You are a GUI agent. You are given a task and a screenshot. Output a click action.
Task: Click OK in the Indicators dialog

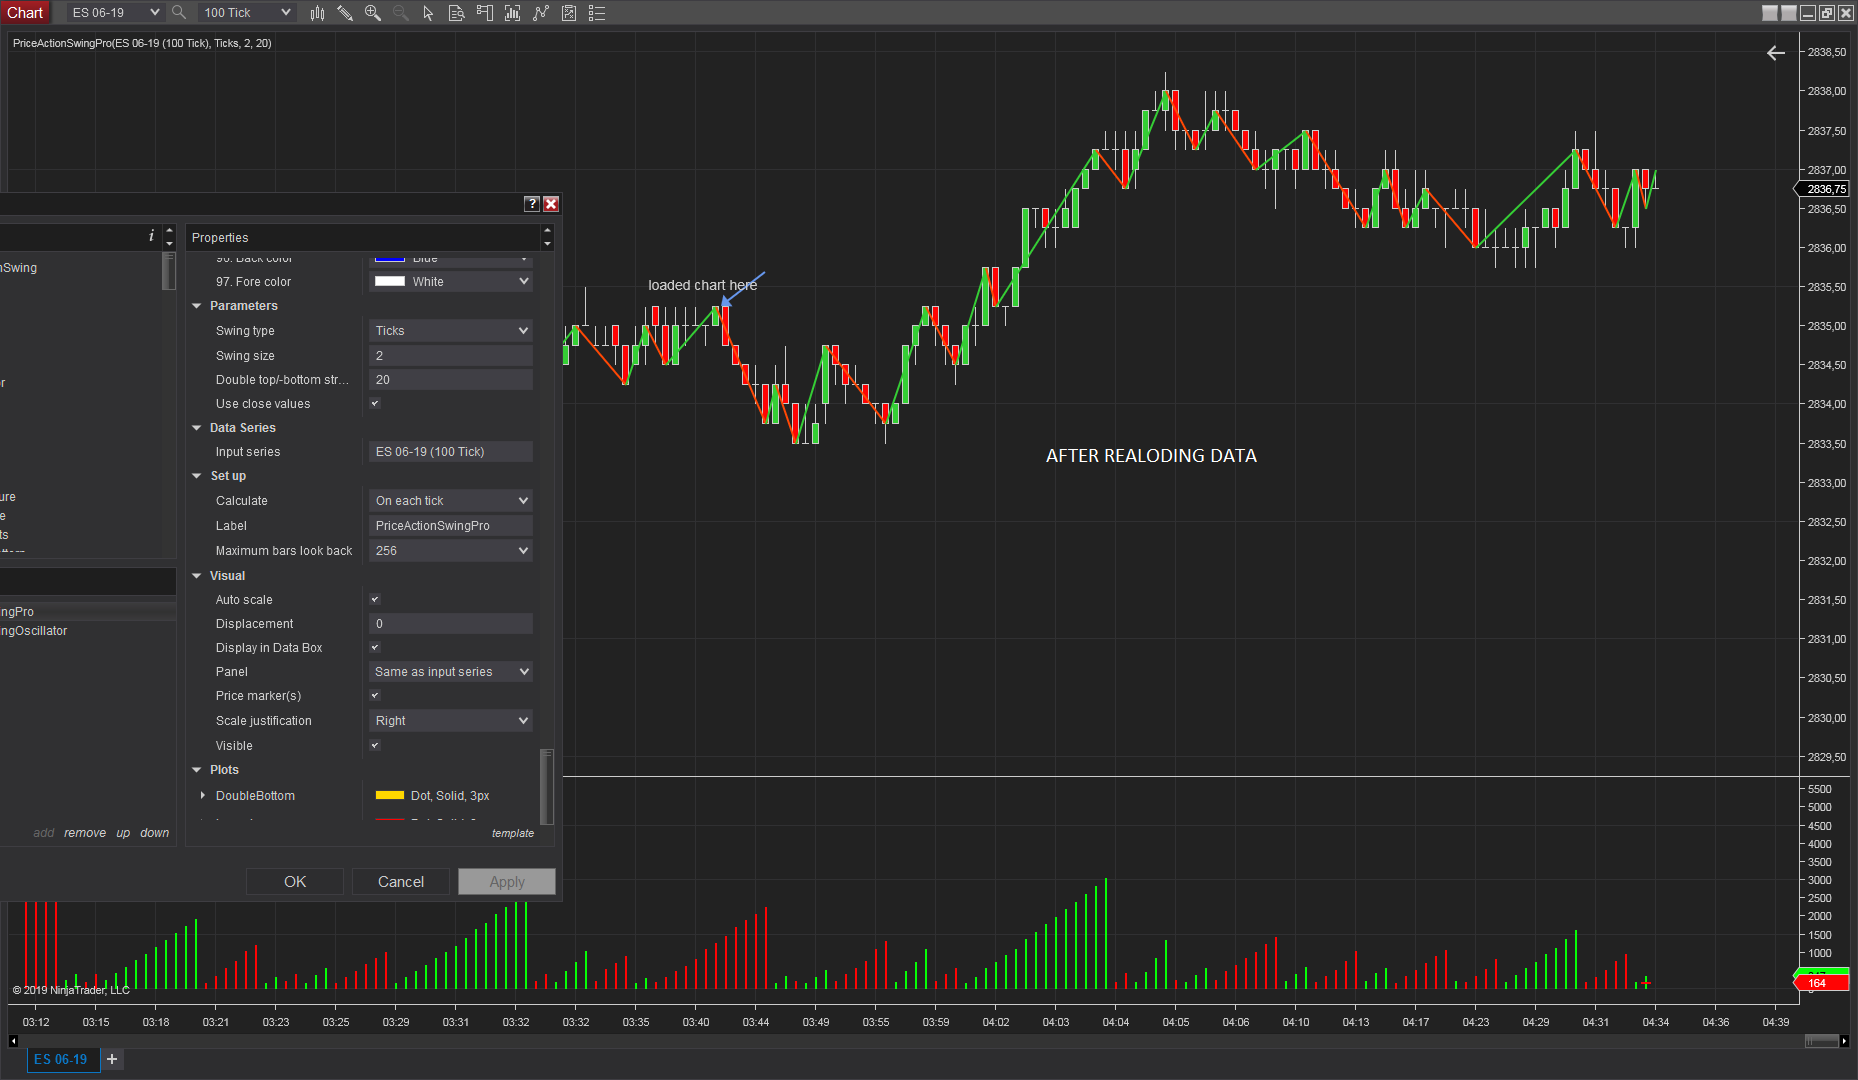pyautogui.click(x=295, y=882)
